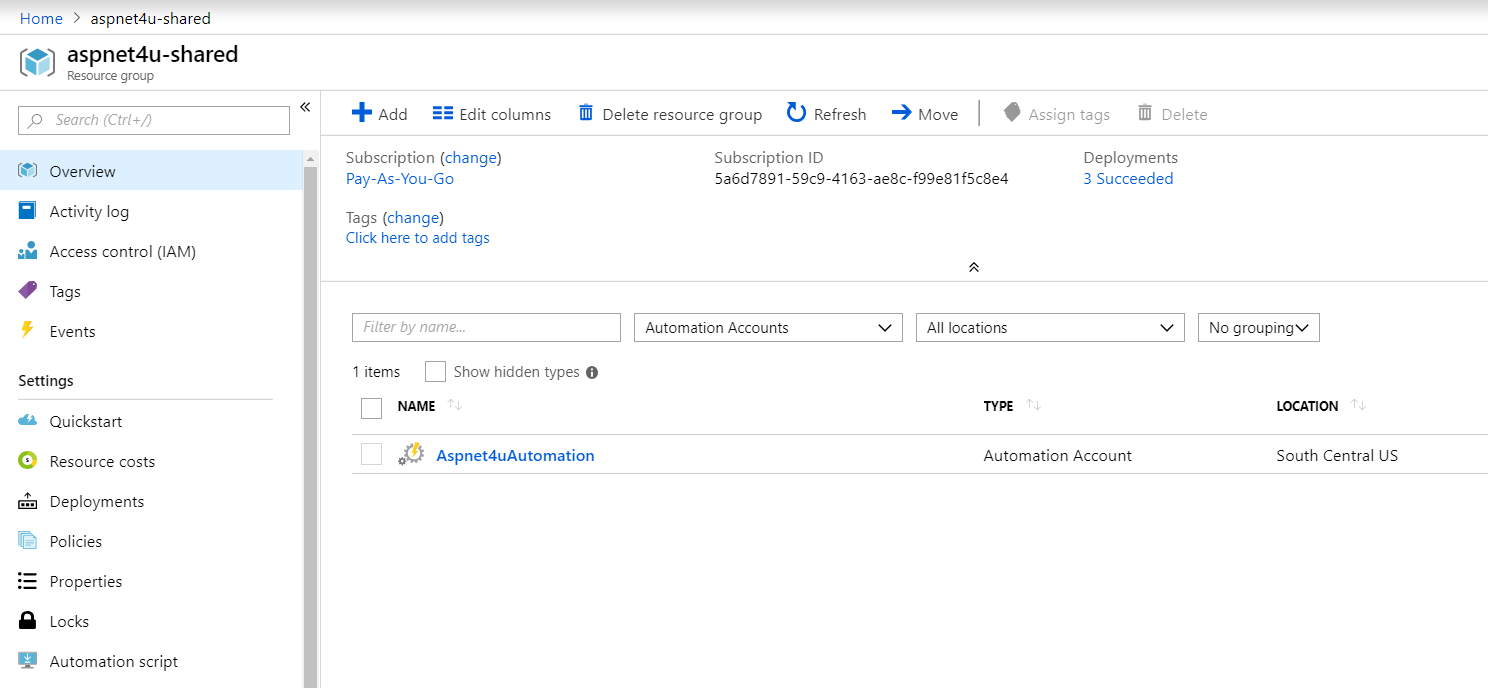Collapse the essentials section with up chevrons
The image size is (1488, 688).
[973, 267]
